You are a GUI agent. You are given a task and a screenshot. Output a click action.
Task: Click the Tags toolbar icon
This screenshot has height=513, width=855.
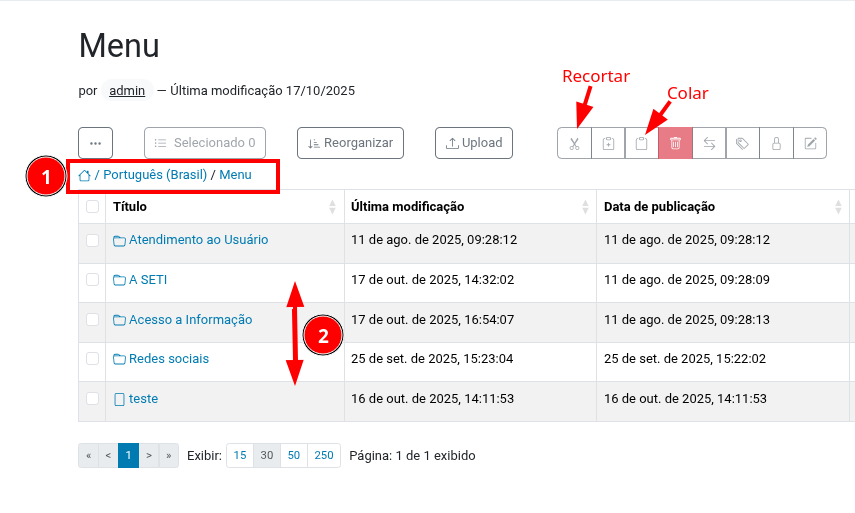point(743,143)
